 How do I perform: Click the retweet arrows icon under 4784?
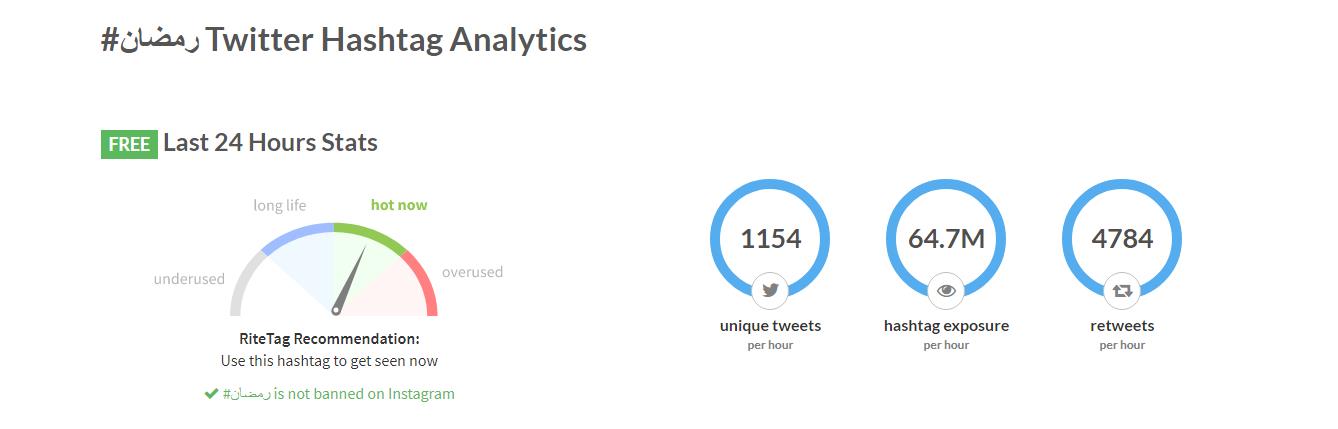point(1122,291)
